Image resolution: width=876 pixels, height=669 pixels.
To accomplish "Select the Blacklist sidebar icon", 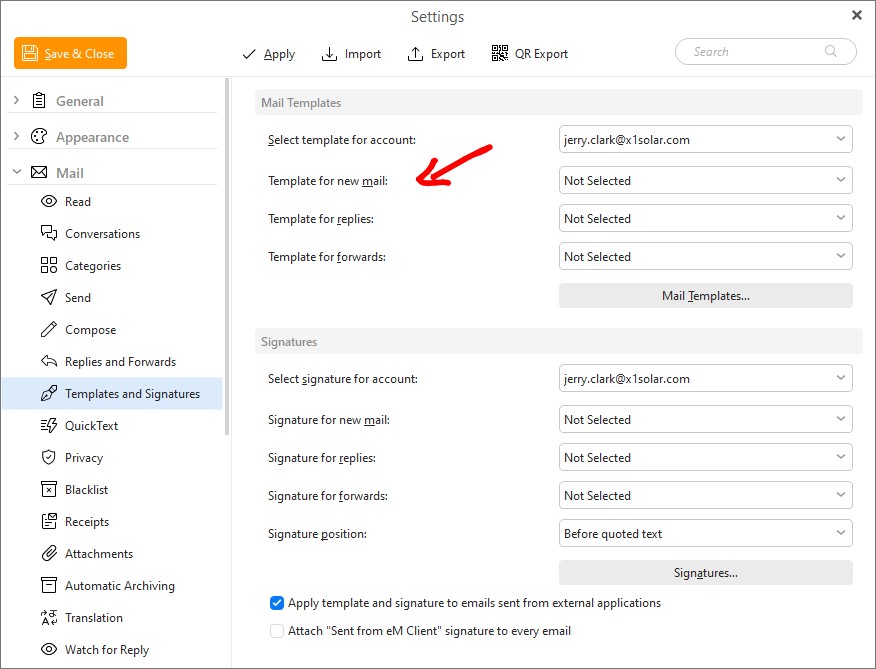I will [48, 490].
